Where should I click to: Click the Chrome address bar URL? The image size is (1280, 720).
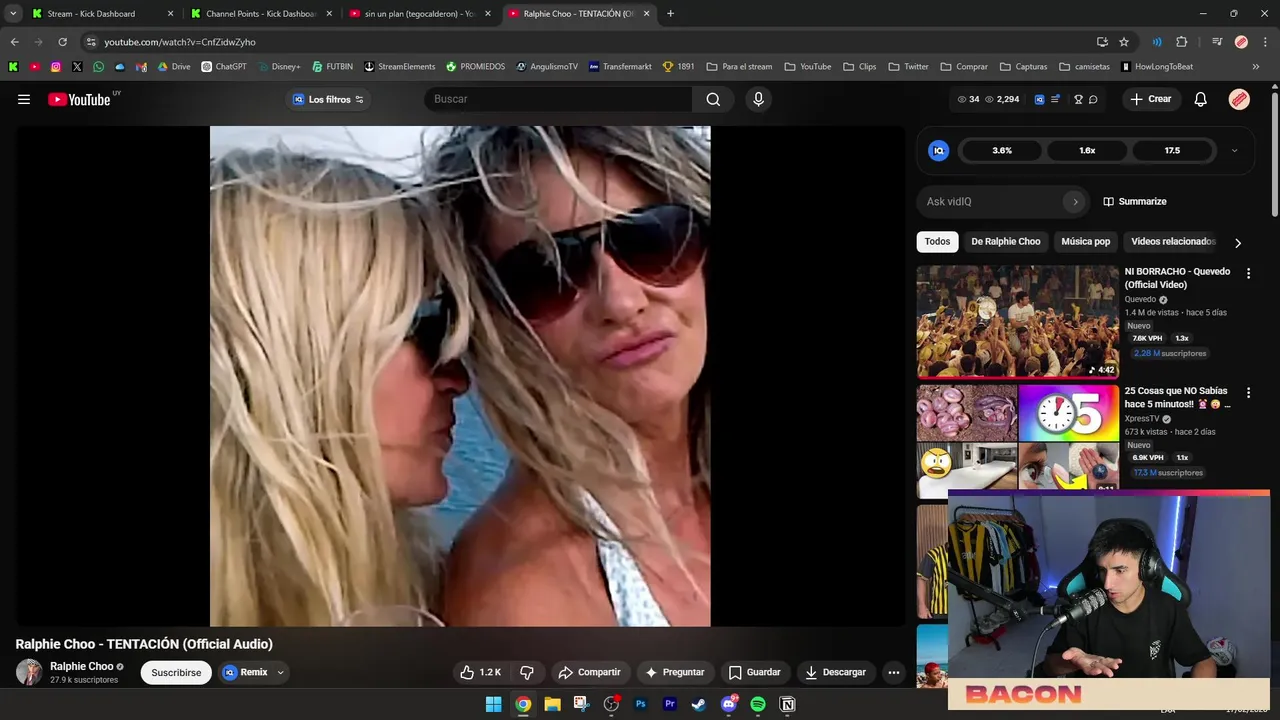click(x=180, y=42)
